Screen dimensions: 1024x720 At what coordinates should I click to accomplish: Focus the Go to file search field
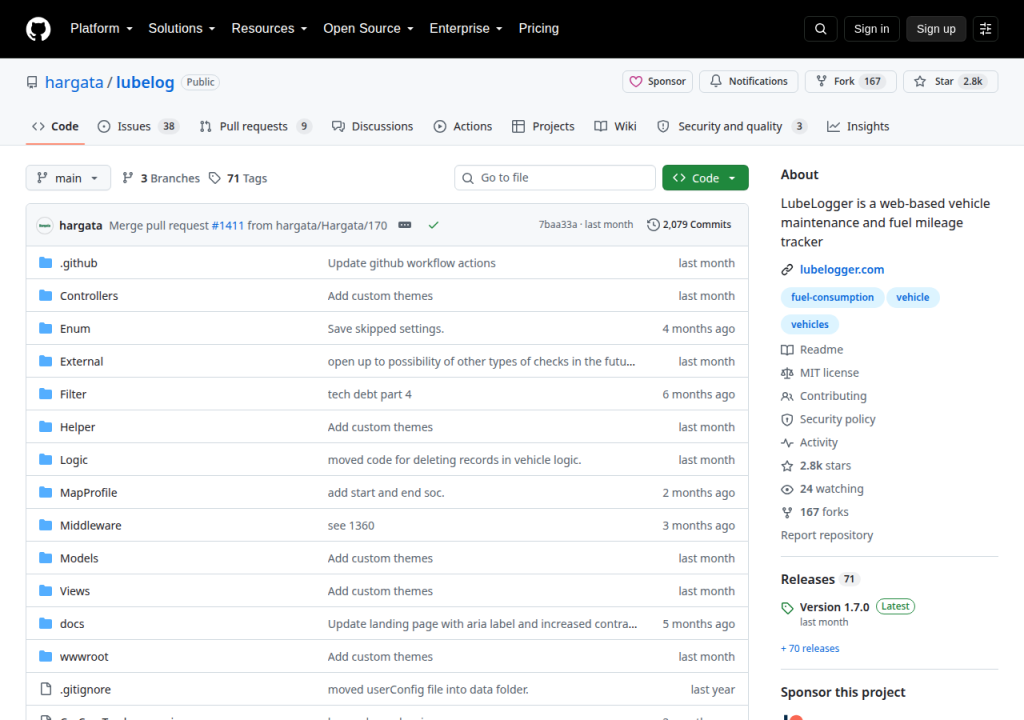[x=554, y=178]
